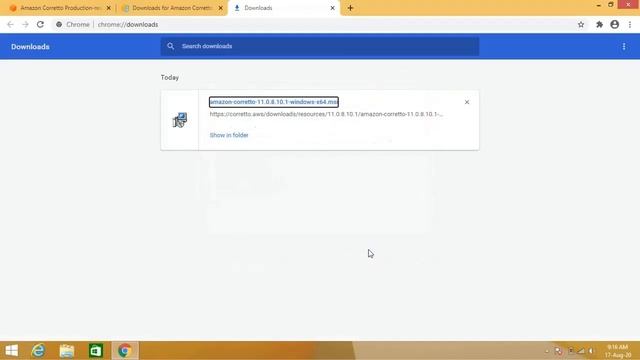This screenshot has width=640, height=360.
Task: Click the search magnifier icon
Action: click(x=171, y=46)
